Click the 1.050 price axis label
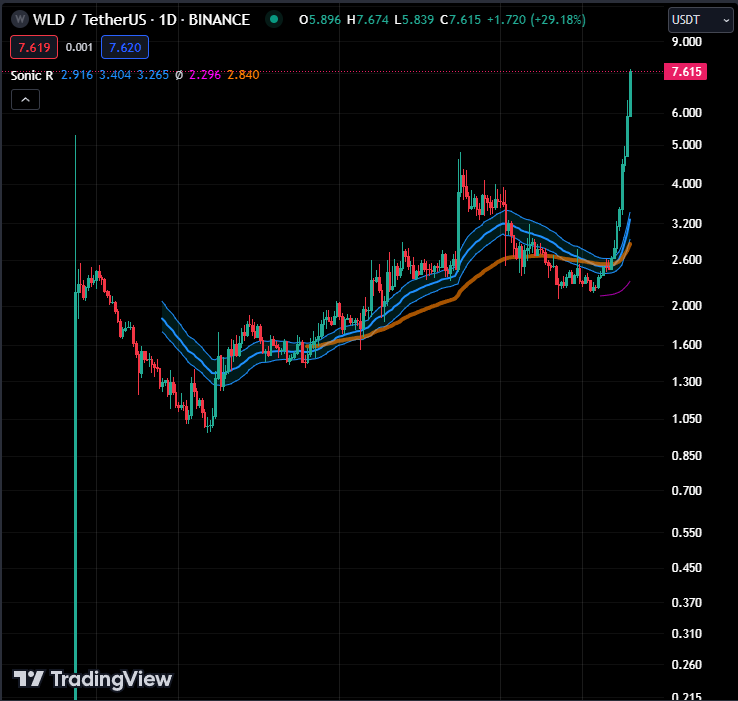 pyautogui.click(x=687, y=419)
